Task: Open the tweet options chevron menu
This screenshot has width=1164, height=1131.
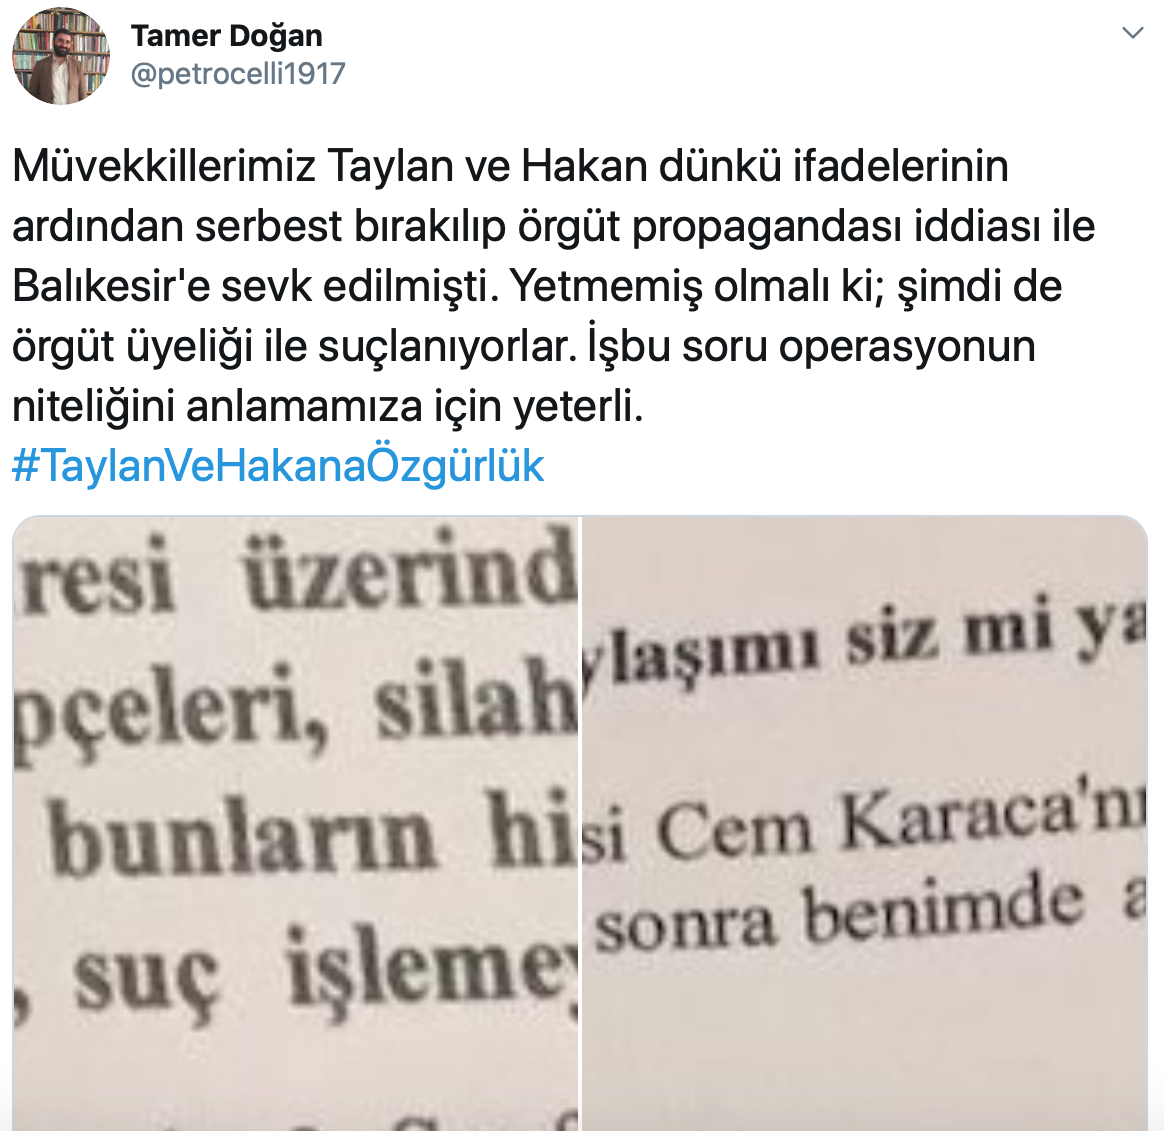Action: click(1132, 33)
